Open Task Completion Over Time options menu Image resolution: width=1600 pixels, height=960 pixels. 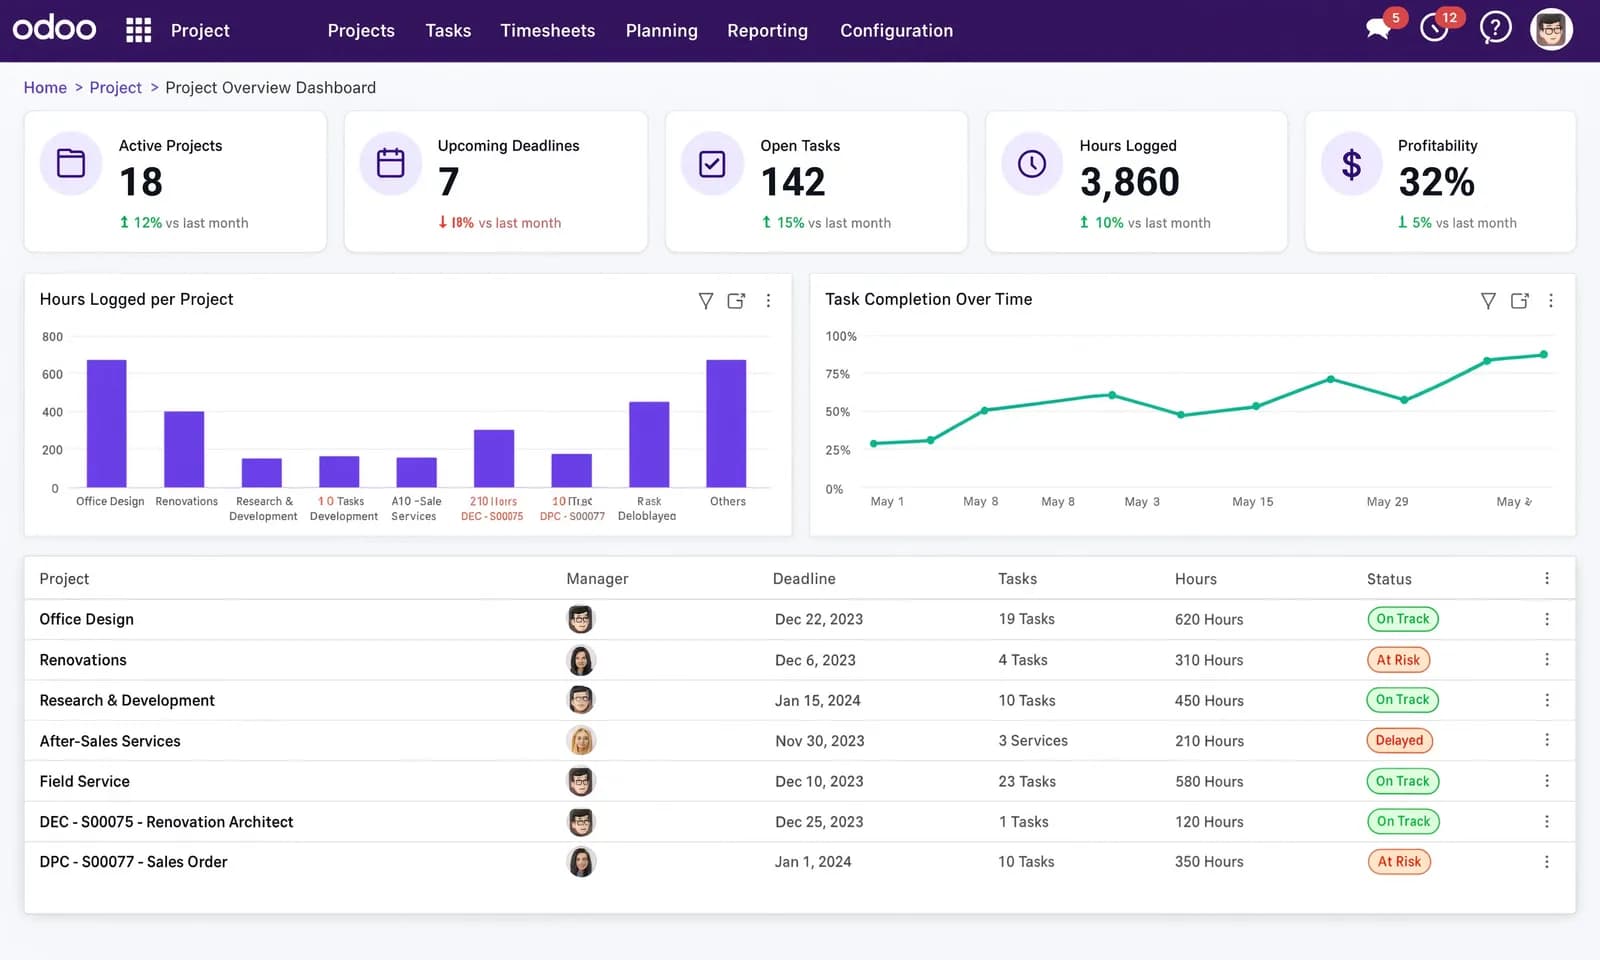pyautogui.click(x=1551, y=300)
